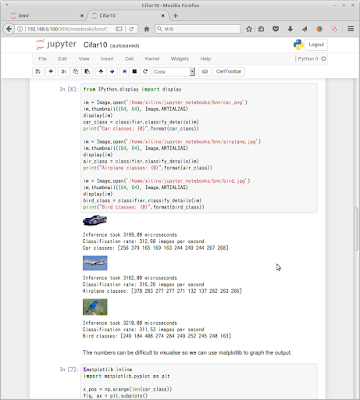Open the command palette keyboard icon

click(205, 72)
